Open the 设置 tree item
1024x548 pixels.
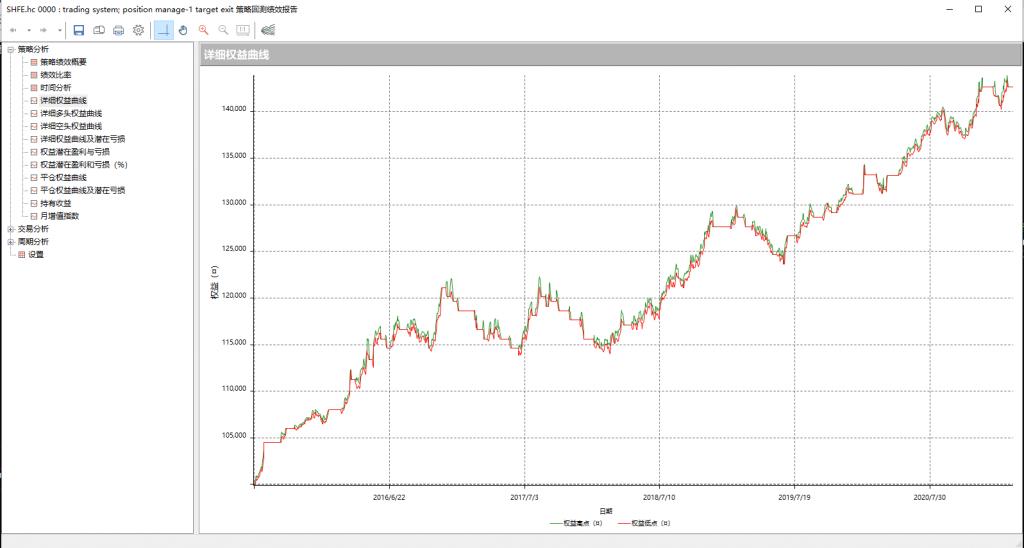[x=36, y=255]
